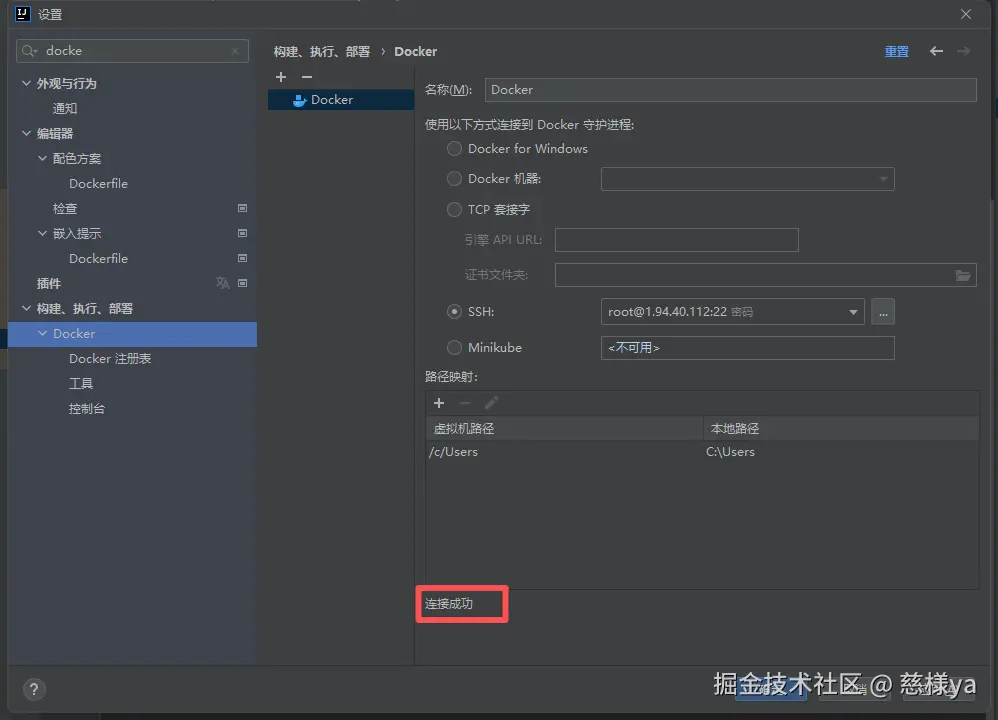Focus the Minikube 不可用 field
This screenshot has height=720, width=998.
[x=747, y=348]
